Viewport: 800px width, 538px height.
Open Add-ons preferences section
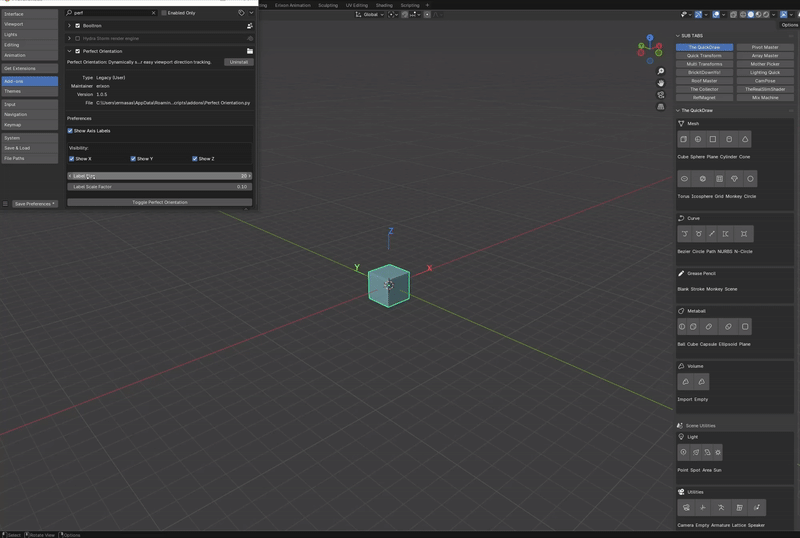pos(30,81)
